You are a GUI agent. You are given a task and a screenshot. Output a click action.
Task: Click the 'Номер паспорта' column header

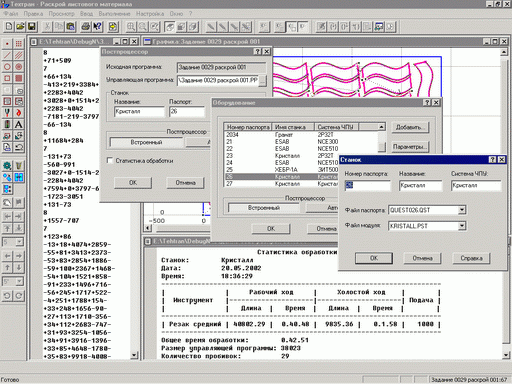[248, 127]
